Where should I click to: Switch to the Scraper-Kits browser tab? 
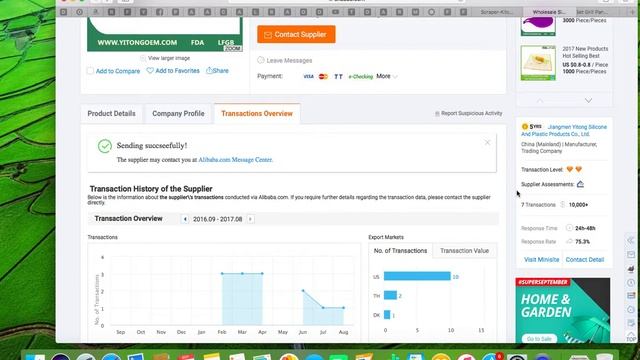(497, 12)
